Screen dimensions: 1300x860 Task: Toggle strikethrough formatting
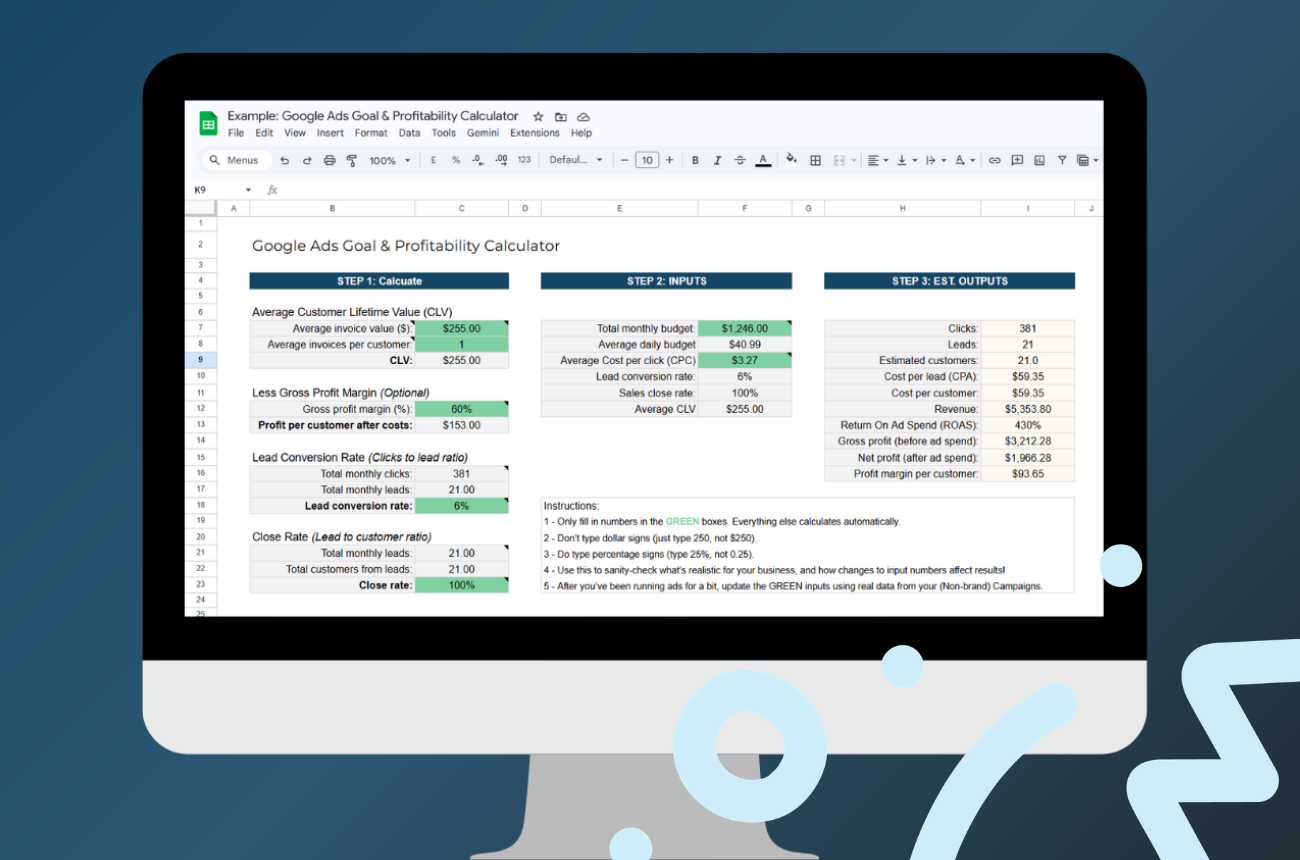click(740, 160)
